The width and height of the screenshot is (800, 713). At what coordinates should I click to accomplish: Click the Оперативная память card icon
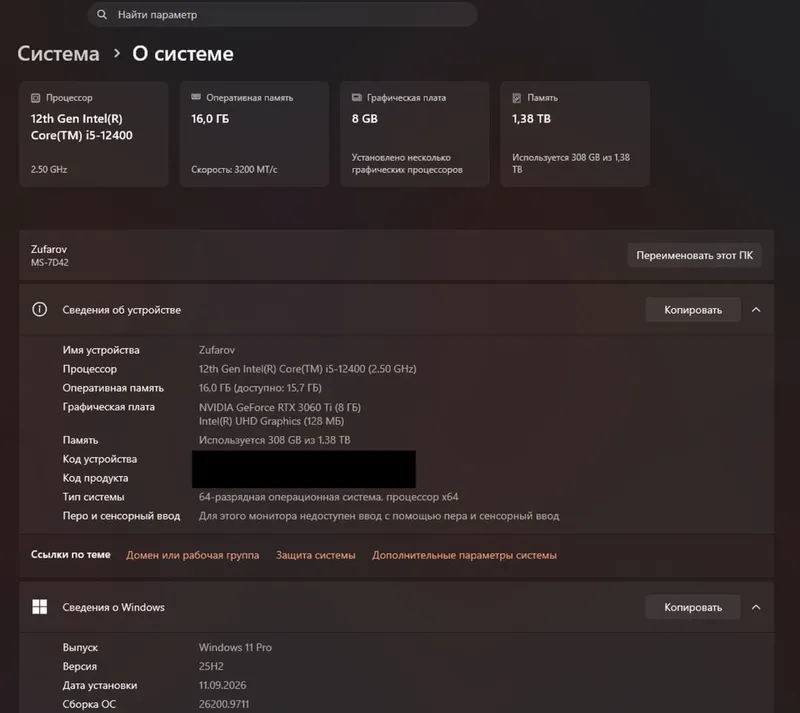195,97
